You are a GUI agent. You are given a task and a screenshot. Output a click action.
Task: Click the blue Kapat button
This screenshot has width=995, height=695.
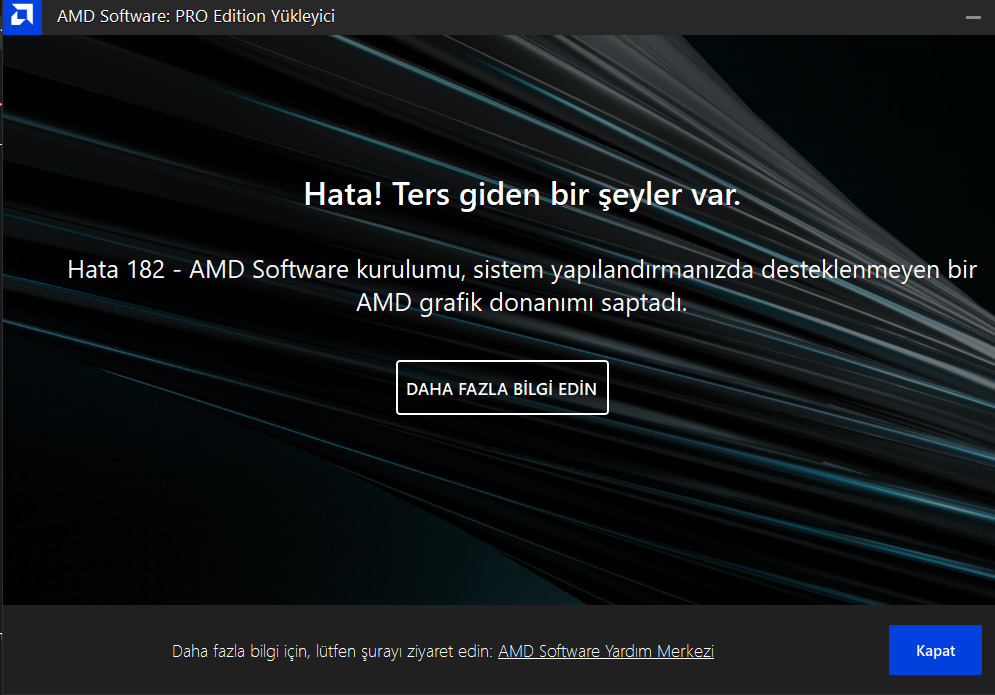[935, 650]
